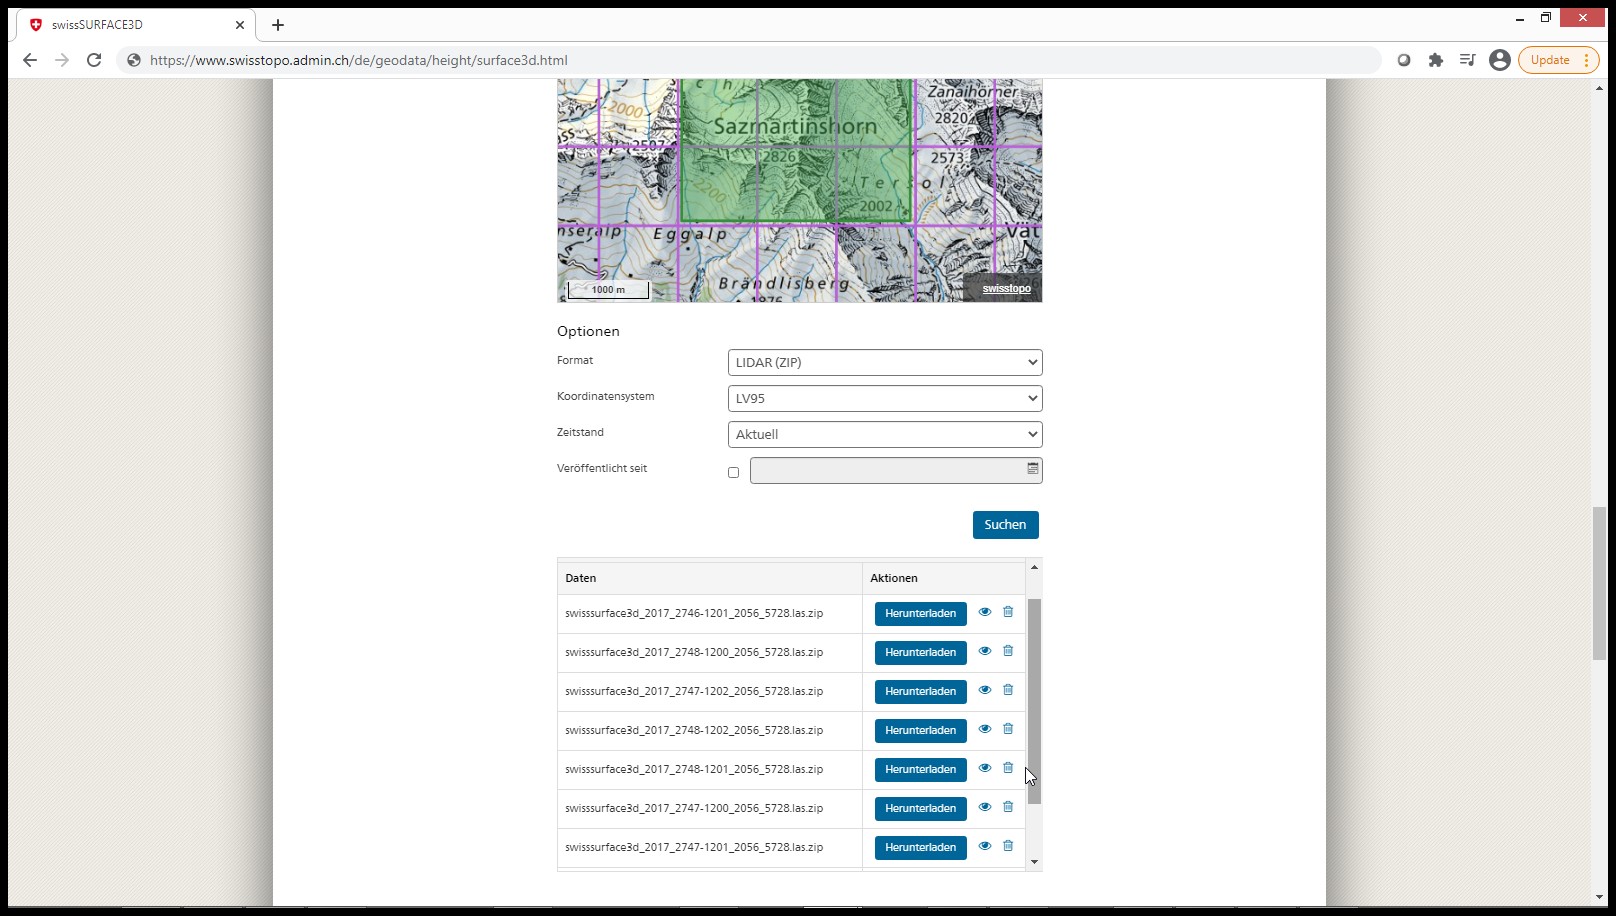The image size is (1616, 916).
Task: Delete the 2748-1202 file via trash icon
Action: (1008, 729)
